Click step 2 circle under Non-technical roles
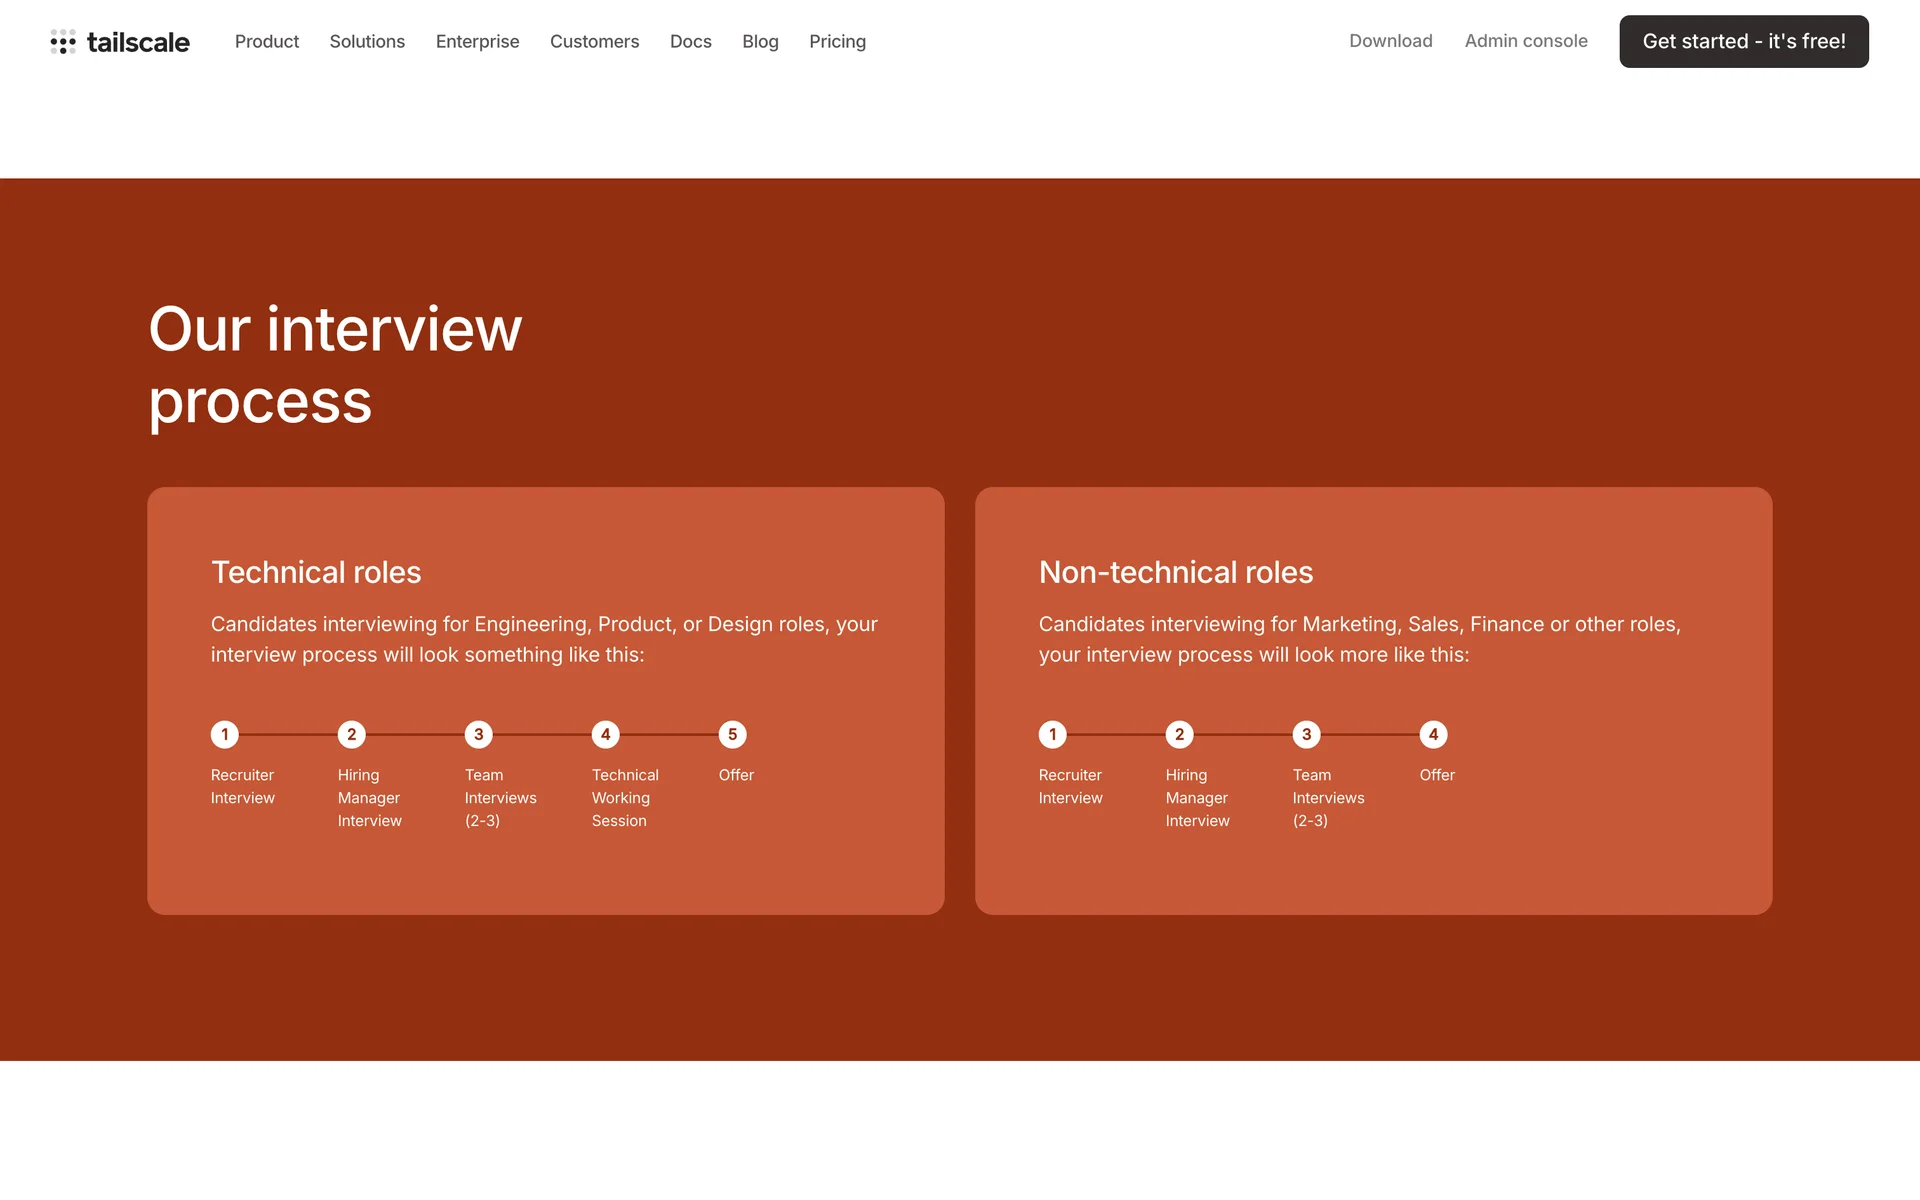1920x1200 pixels. [1179, 735]
